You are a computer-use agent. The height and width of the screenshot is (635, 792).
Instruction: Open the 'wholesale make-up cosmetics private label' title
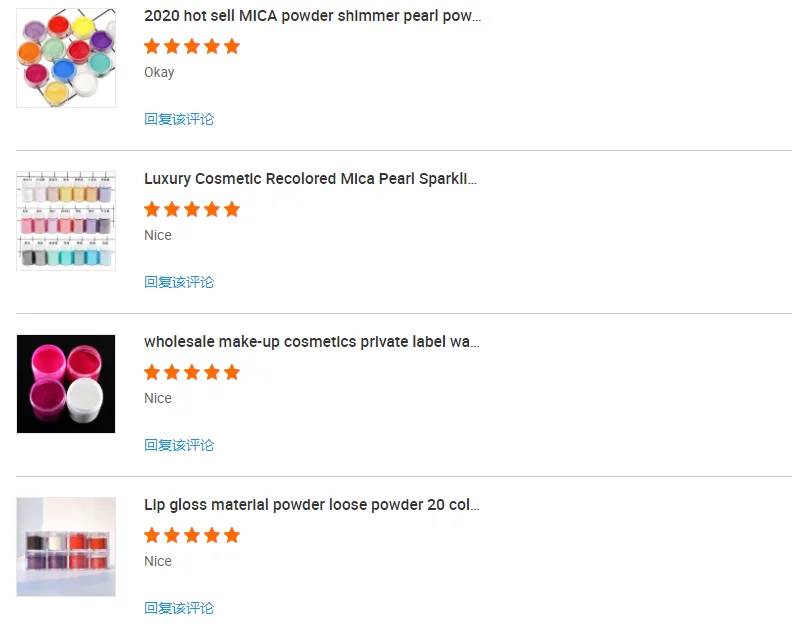click(311, 342)
